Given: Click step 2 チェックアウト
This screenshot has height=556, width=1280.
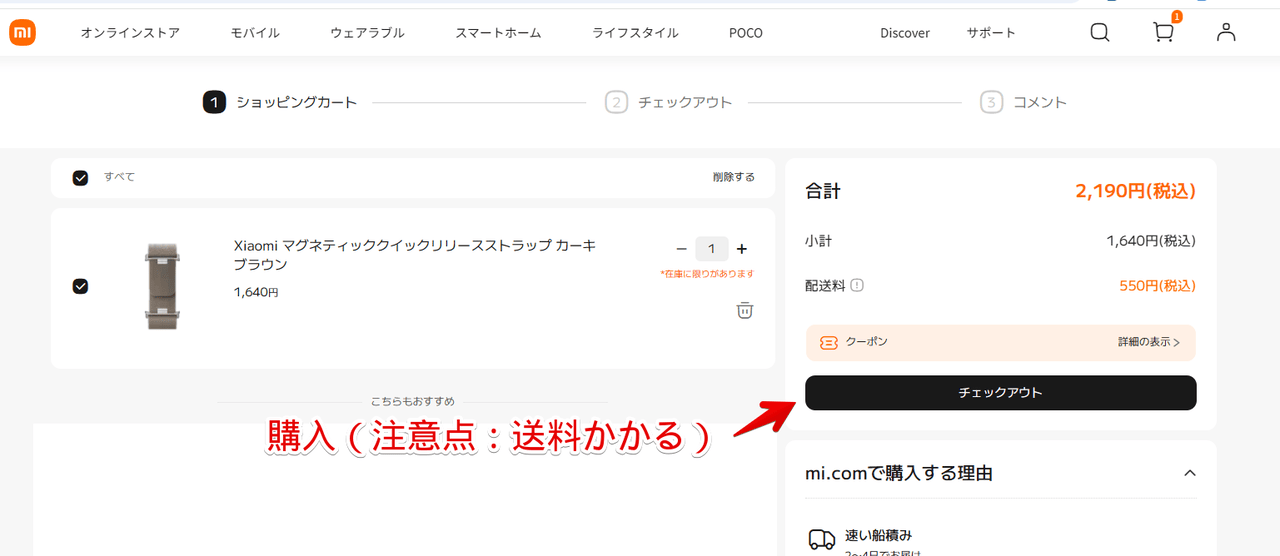Looking at the screenshot, I should click(x=669, y=102).
